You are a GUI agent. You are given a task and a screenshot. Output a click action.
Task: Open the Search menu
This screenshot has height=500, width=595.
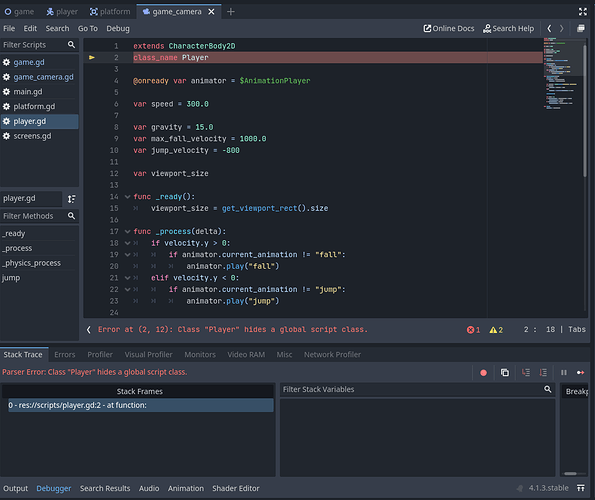point(57,28)
